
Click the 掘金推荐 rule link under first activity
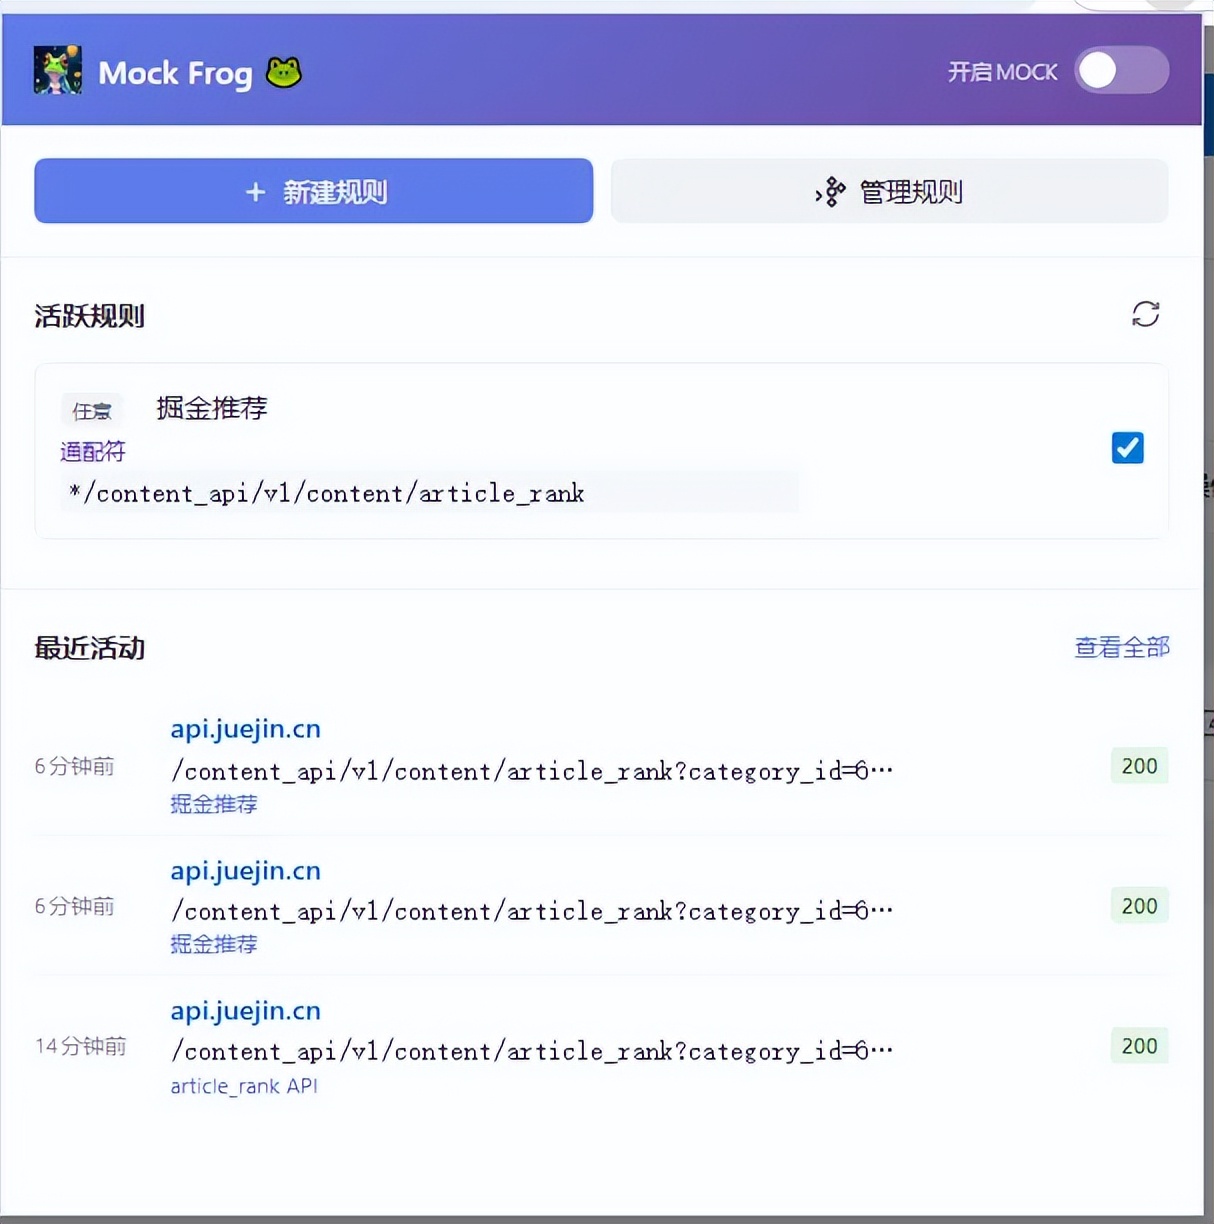(214, 804)
